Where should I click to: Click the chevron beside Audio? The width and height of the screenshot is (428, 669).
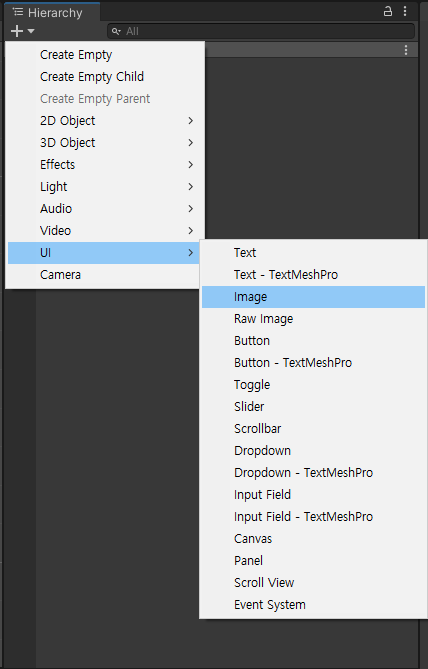tap(191, 209)
